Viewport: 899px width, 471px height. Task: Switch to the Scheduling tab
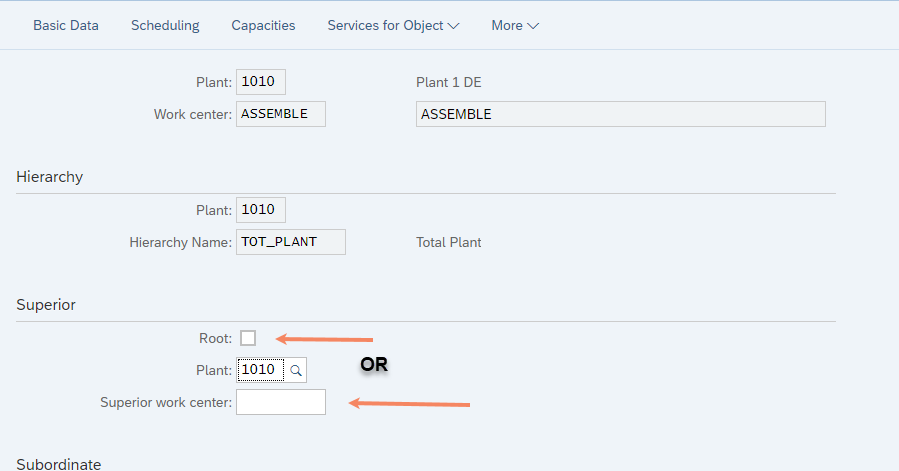pyautogui.click(x=165, y=26)
